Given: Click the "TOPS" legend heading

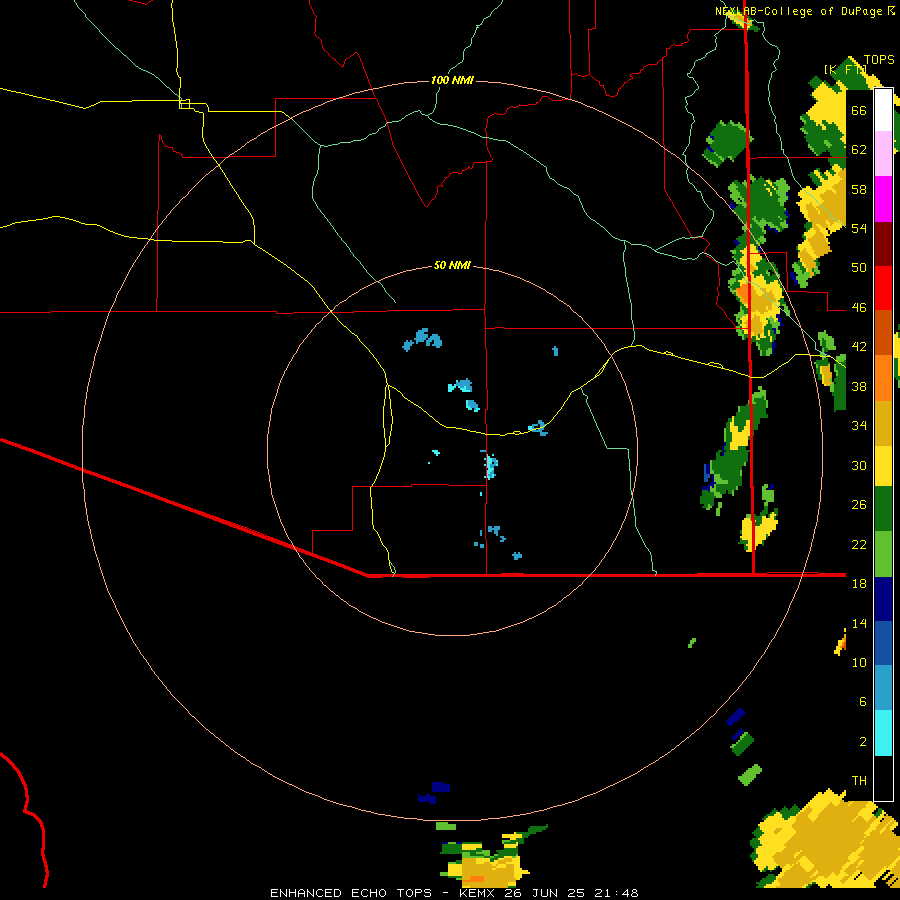Looking at the screenshot, I should tap(879, 60).
